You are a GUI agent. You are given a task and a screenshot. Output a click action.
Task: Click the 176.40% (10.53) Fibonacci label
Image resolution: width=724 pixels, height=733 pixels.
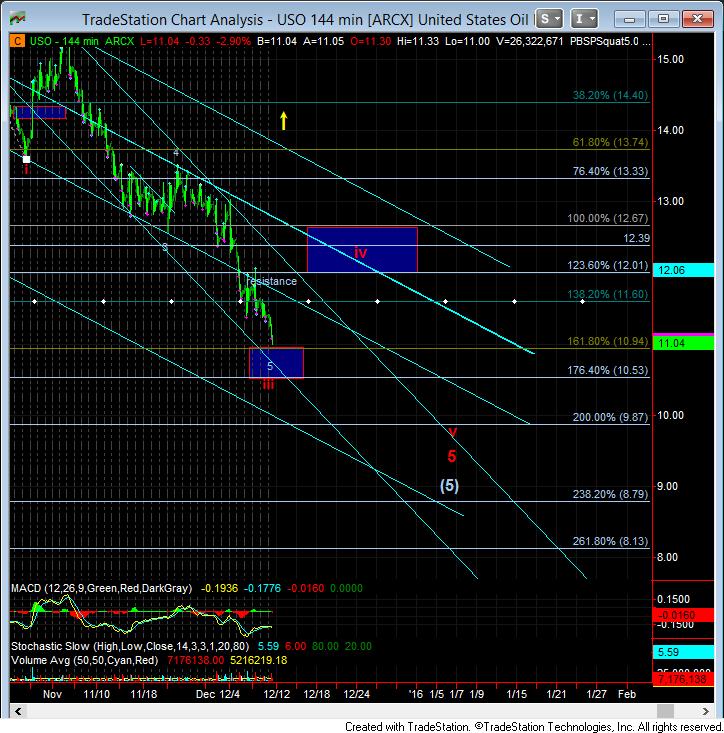point(607,370)
